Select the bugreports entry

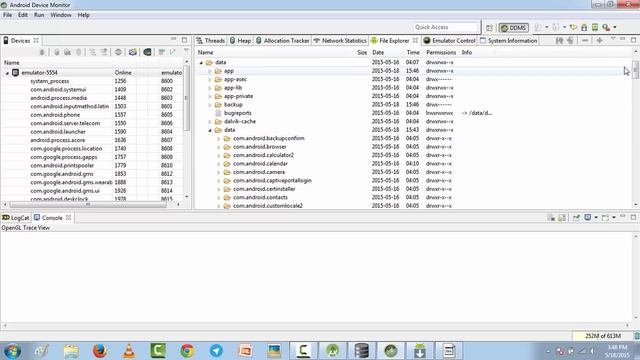coord(238,113)
